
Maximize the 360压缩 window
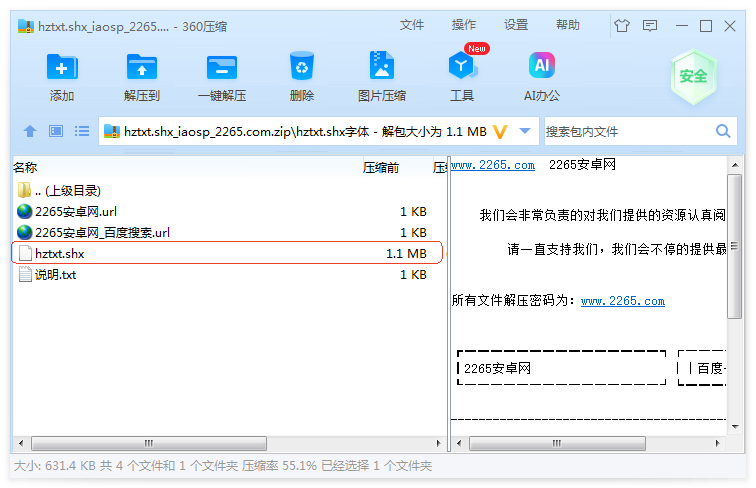tap(706, 26)
